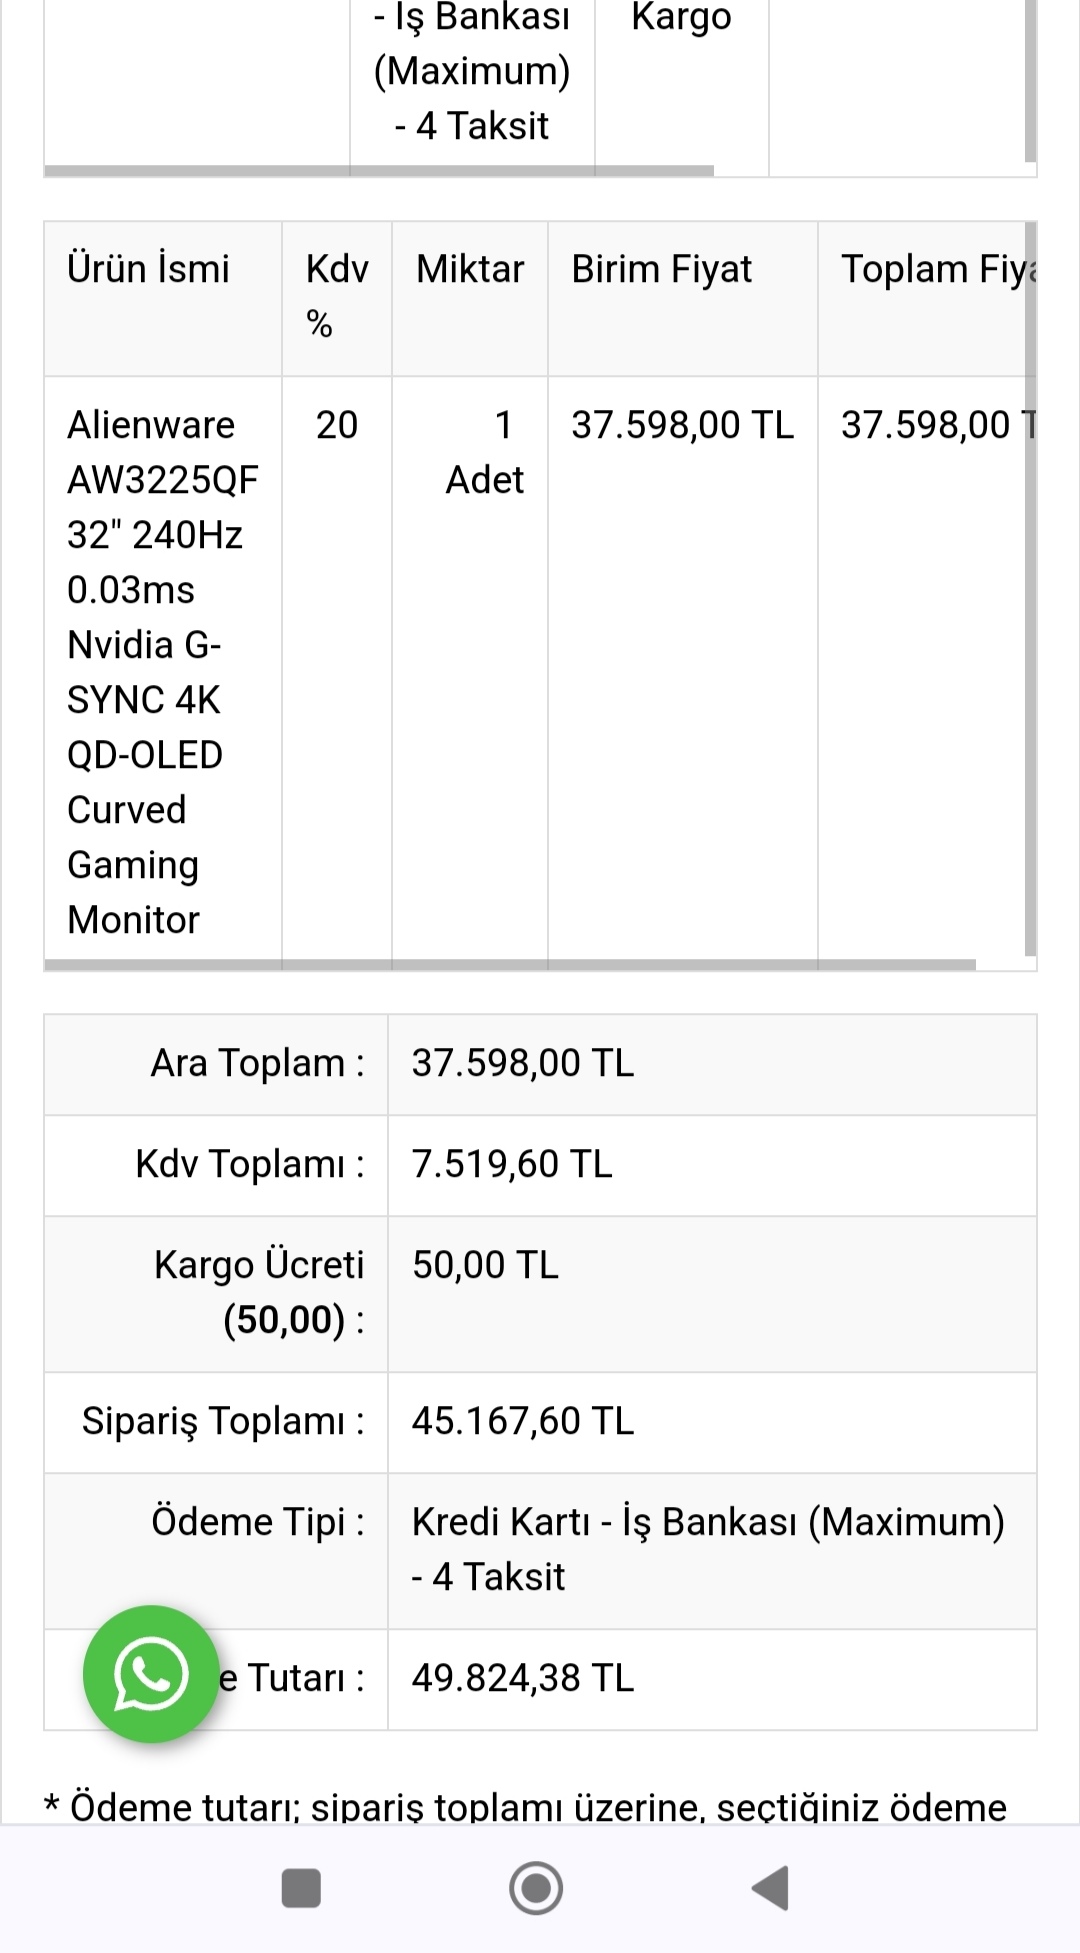Click the Miktar column header

tap(470, 269)
